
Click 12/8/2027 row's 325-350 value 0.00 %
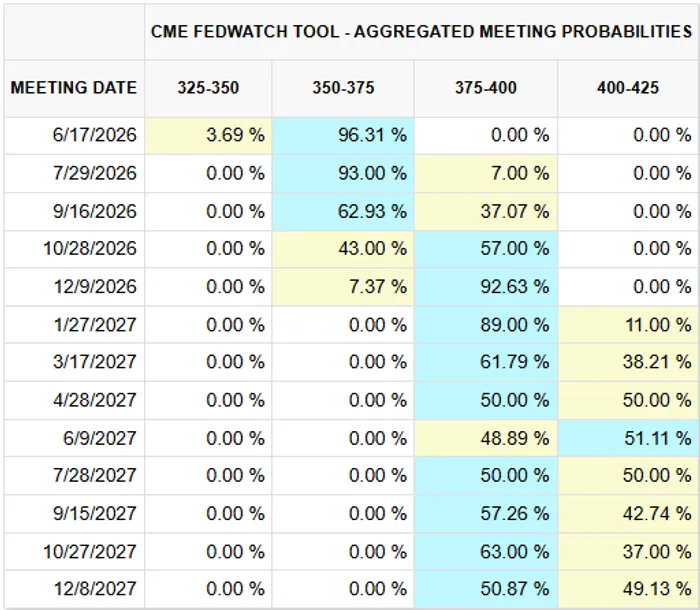pos(208,589)
